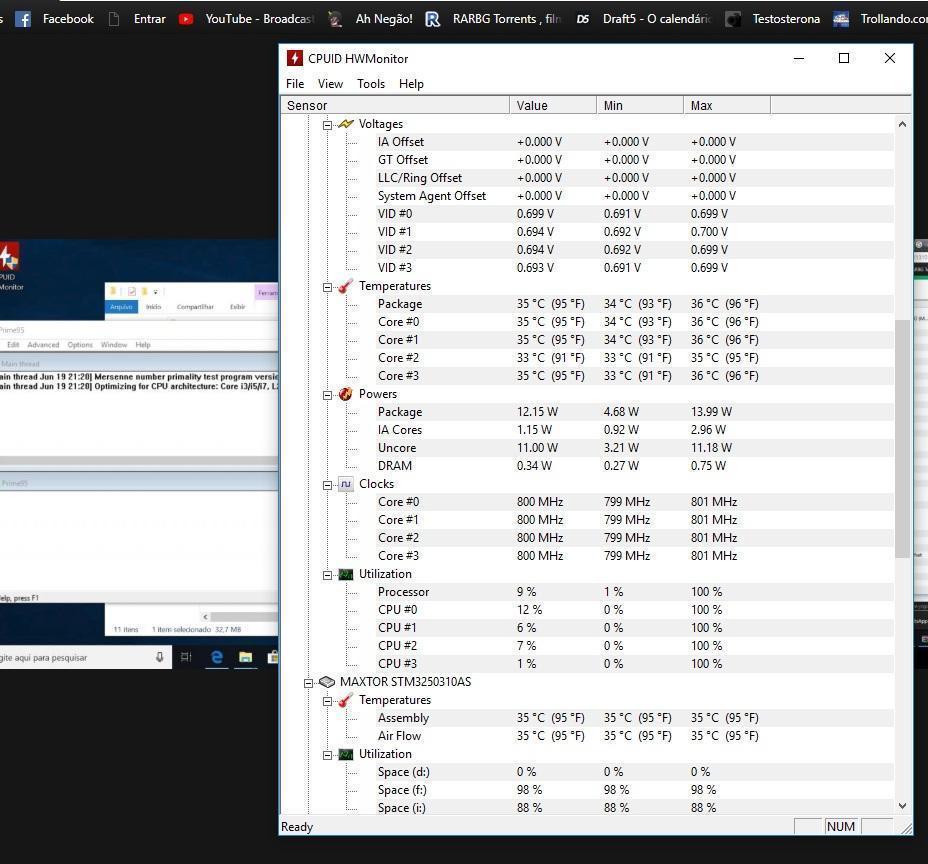
Task: Open the Facebook bookmark icon
Action: click(23, 19)
